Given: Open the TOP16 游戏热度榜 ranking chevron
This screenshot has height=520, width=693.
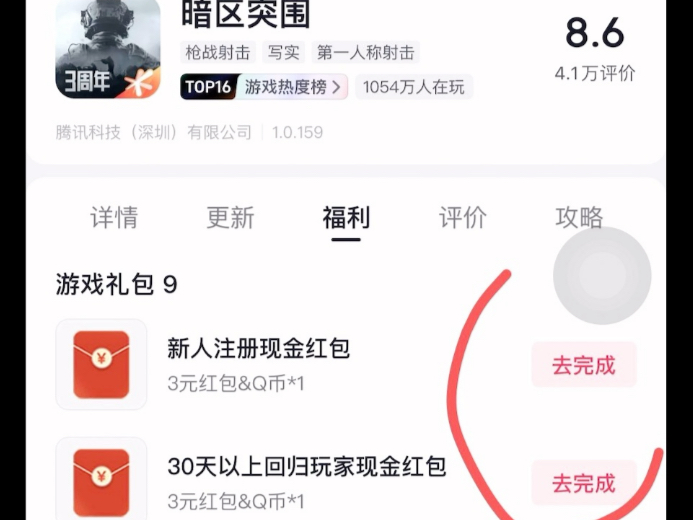Looking at the screenshot, I should pos(337,87).
